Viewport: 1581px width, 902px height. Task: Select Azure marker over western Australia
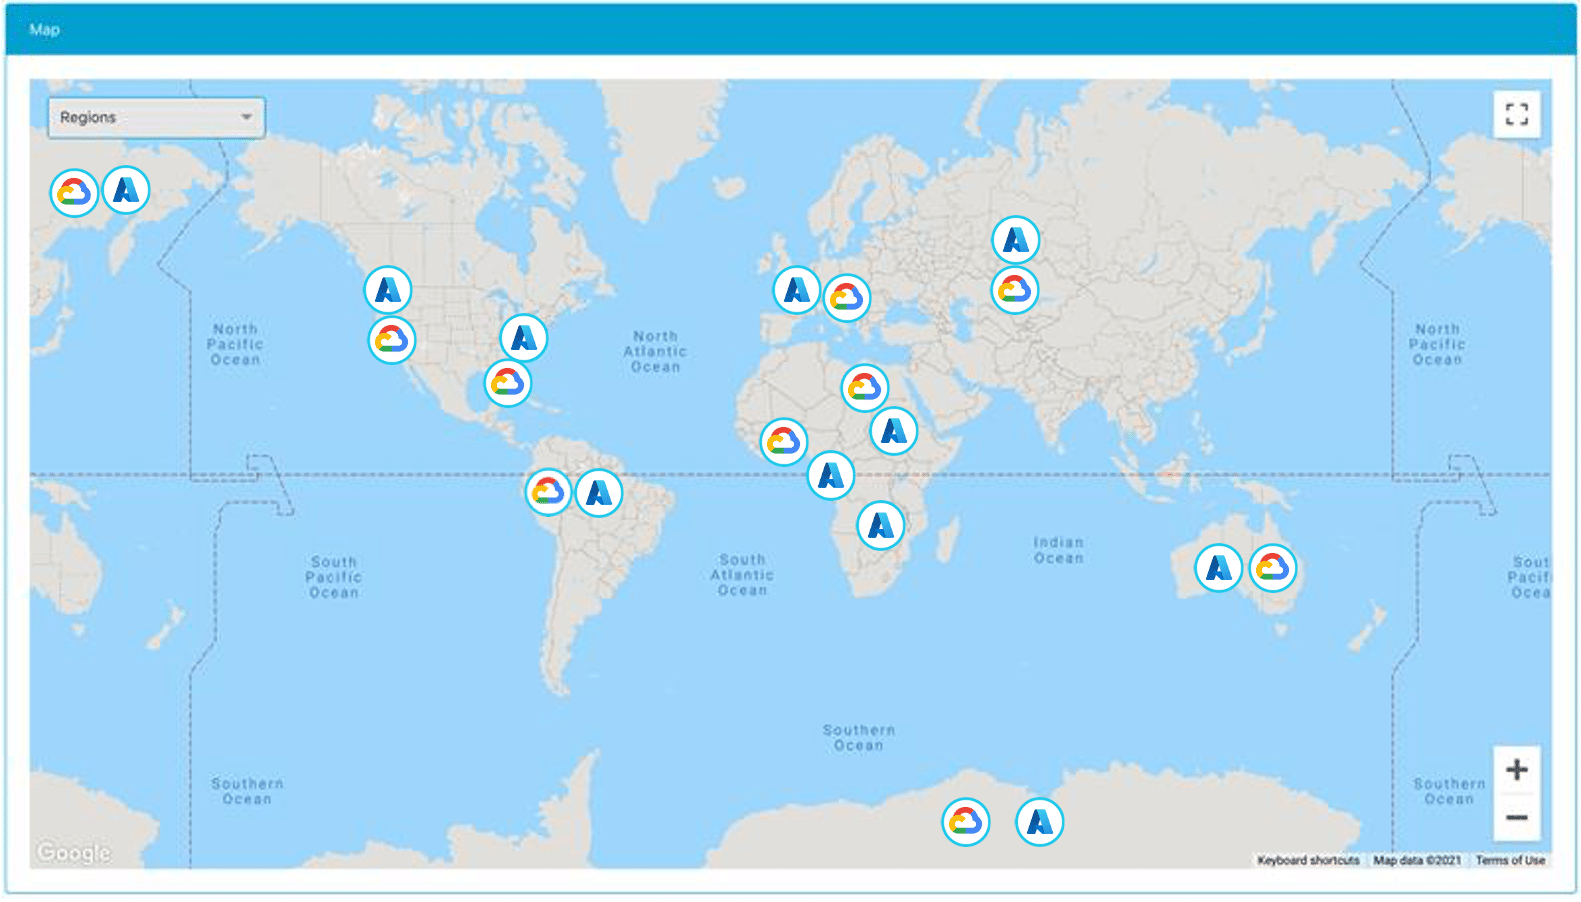(x=1219, y=568)
